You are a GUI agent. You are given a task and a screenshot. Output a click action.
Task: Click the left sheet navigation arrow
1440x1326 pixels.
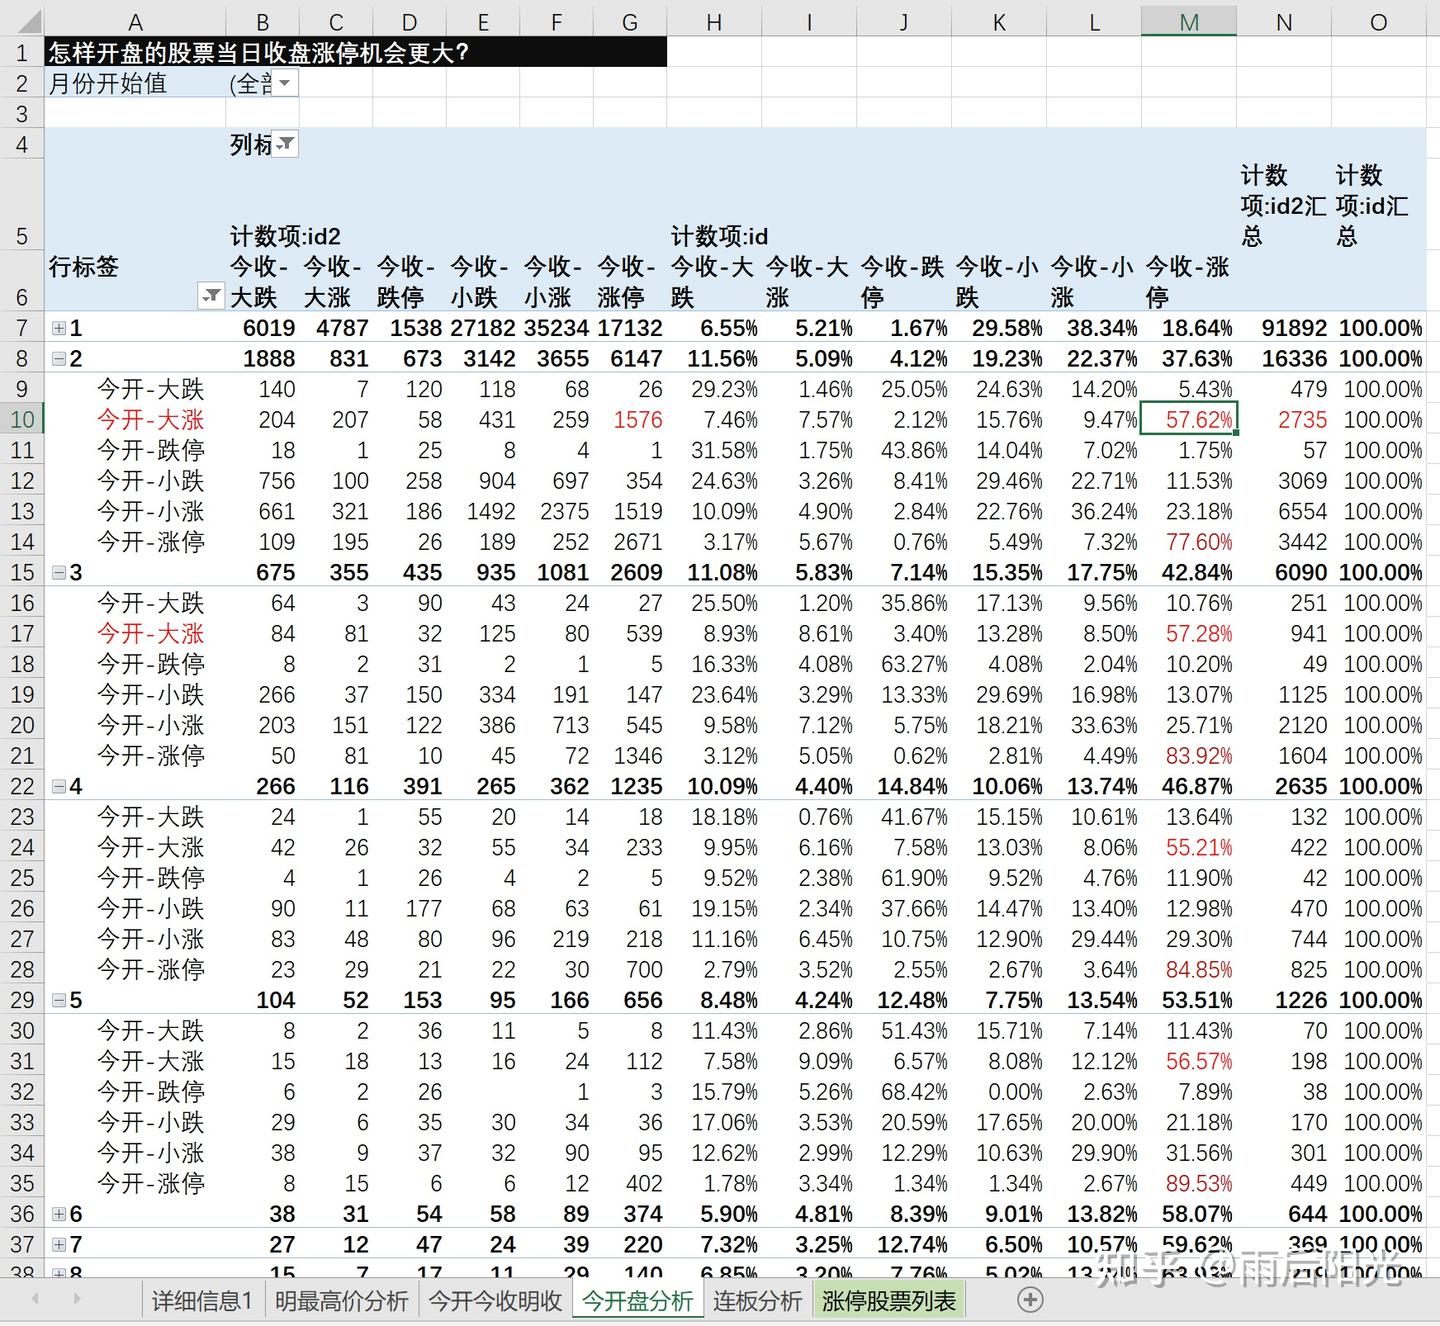pyautogui.click(x=37, y=1300)
